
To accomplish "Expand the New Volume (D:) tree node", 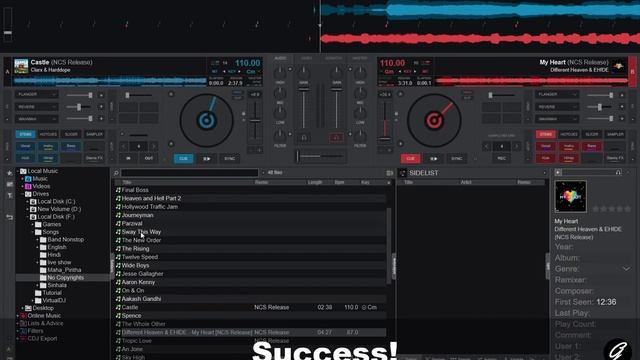I will (28, 209).
